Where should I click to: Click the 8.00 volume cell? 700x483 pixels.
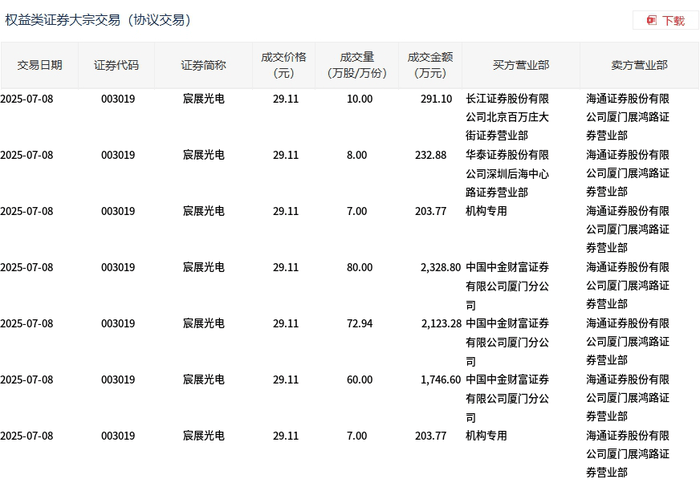tap(357, 155)
